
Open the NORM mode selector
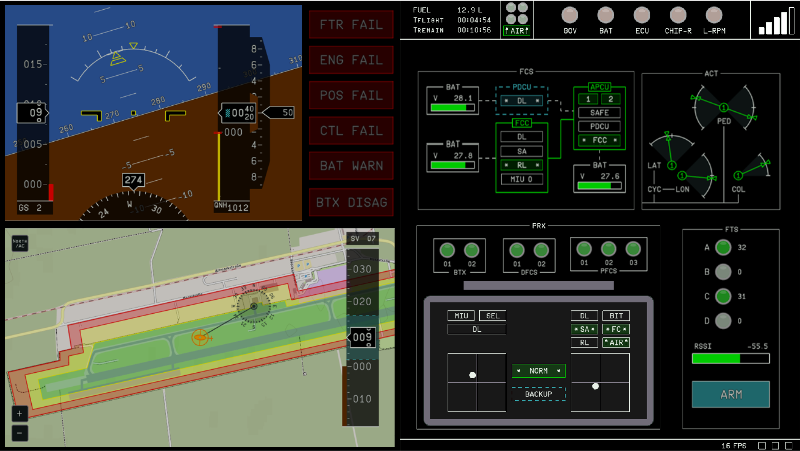[539, 370]
